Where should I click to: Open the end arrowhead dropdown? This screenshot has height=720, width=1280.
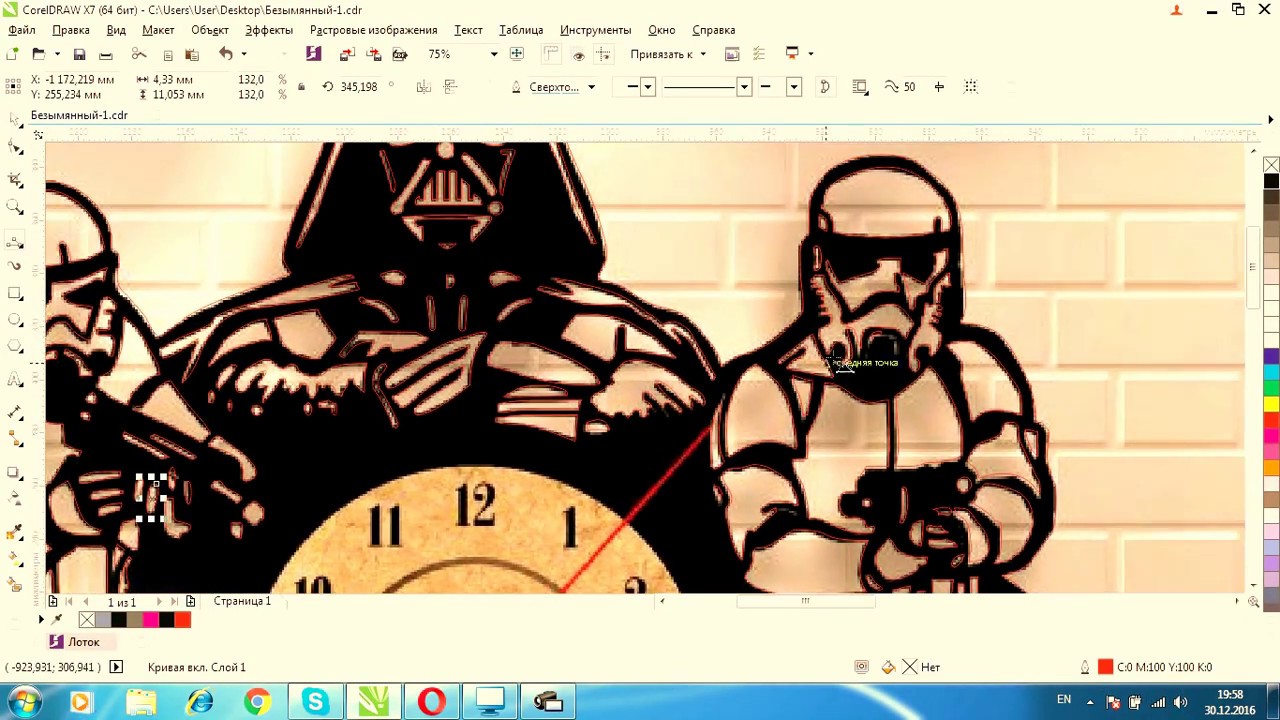[794, 87]
